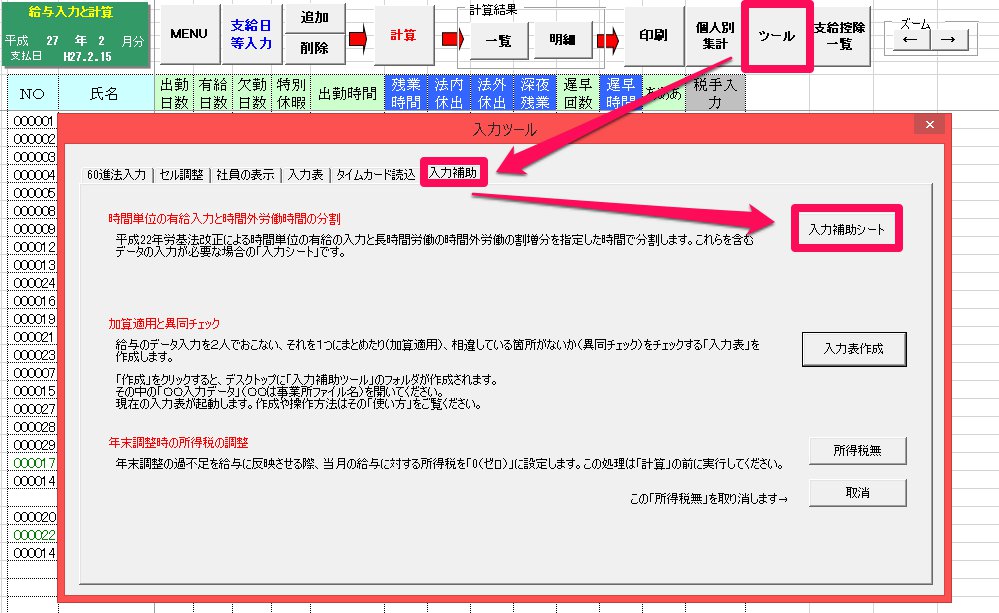999x613 pixels.
Task: Select employee row 000001
Action: (33, 121)
